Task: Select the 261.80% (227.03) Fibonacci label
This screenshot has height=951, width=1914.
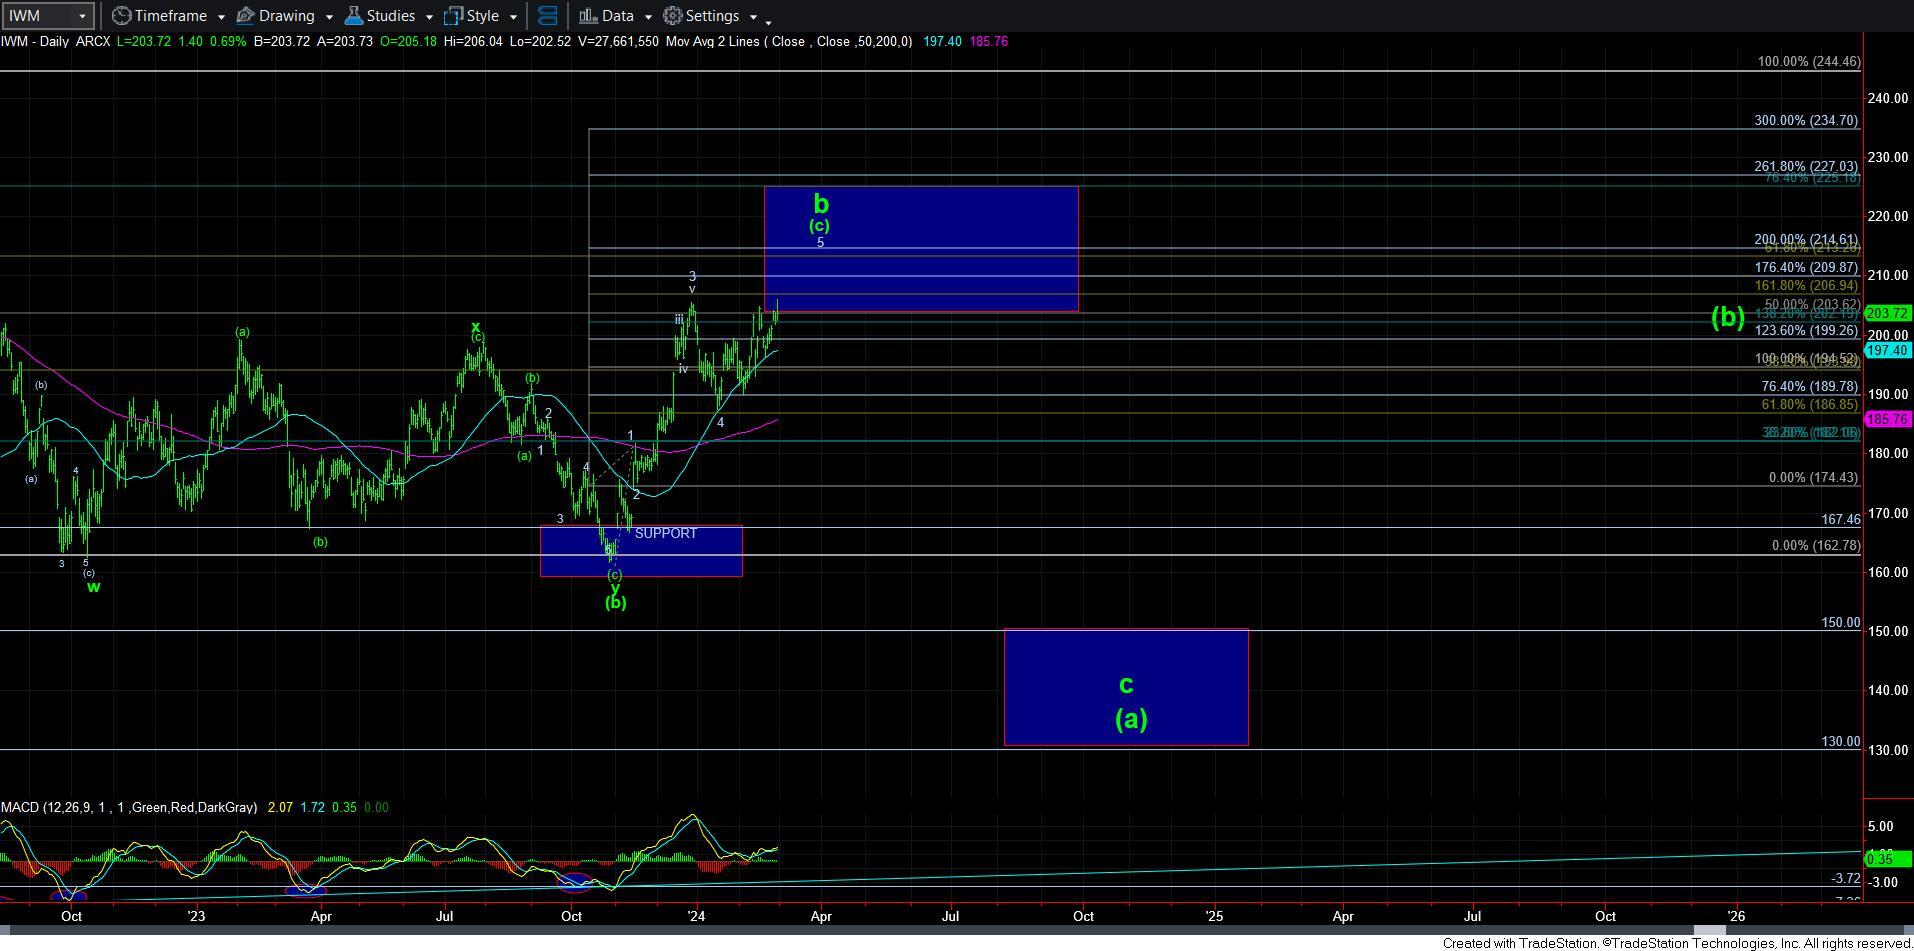Action: pyautogui.click(x=1806, y=166)
